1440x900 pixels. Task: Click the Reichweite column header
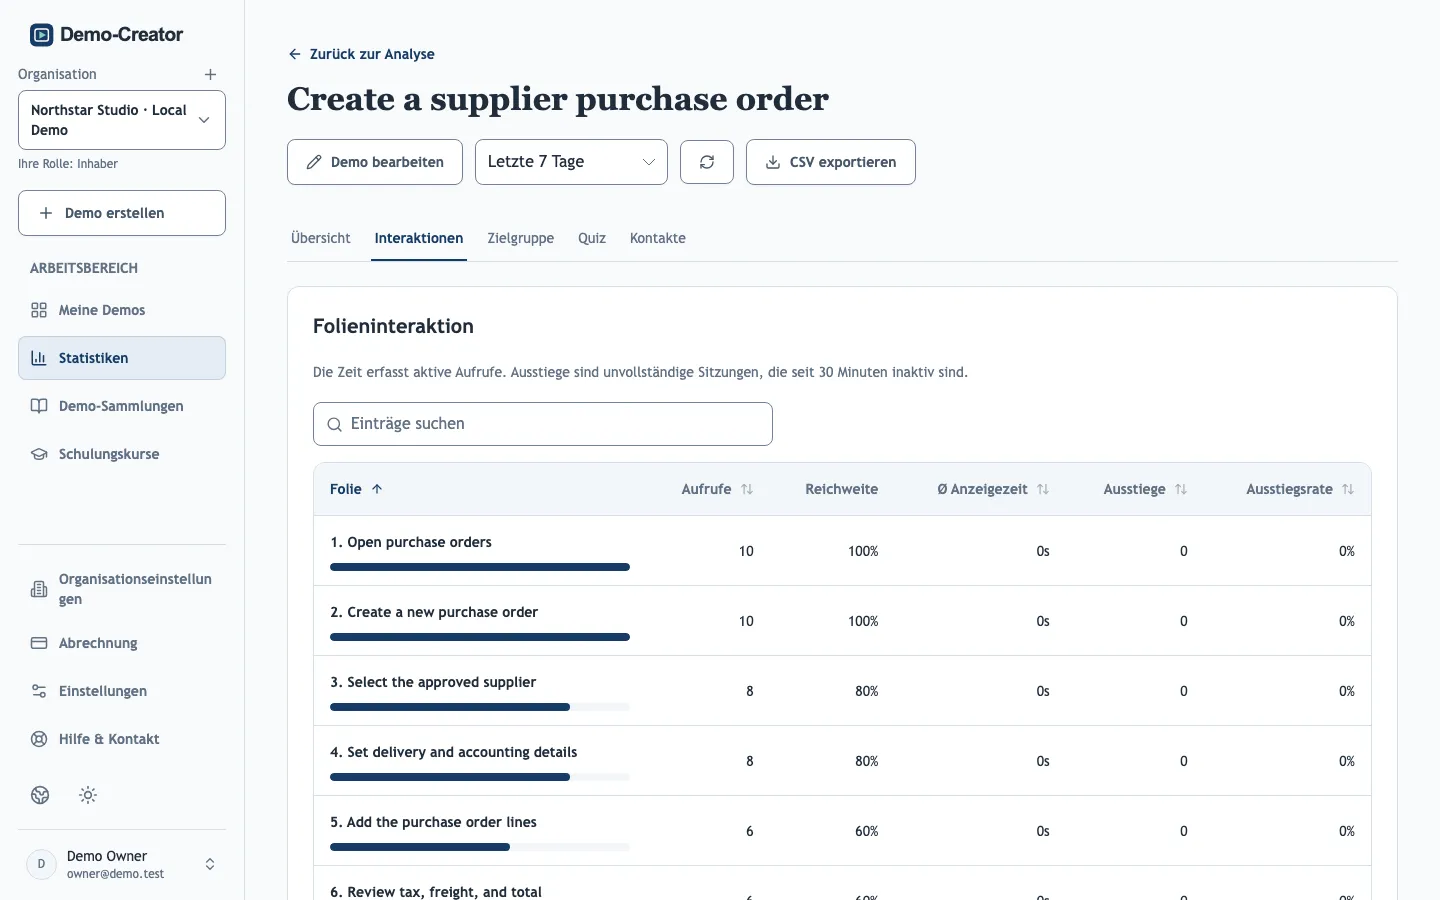842,489
